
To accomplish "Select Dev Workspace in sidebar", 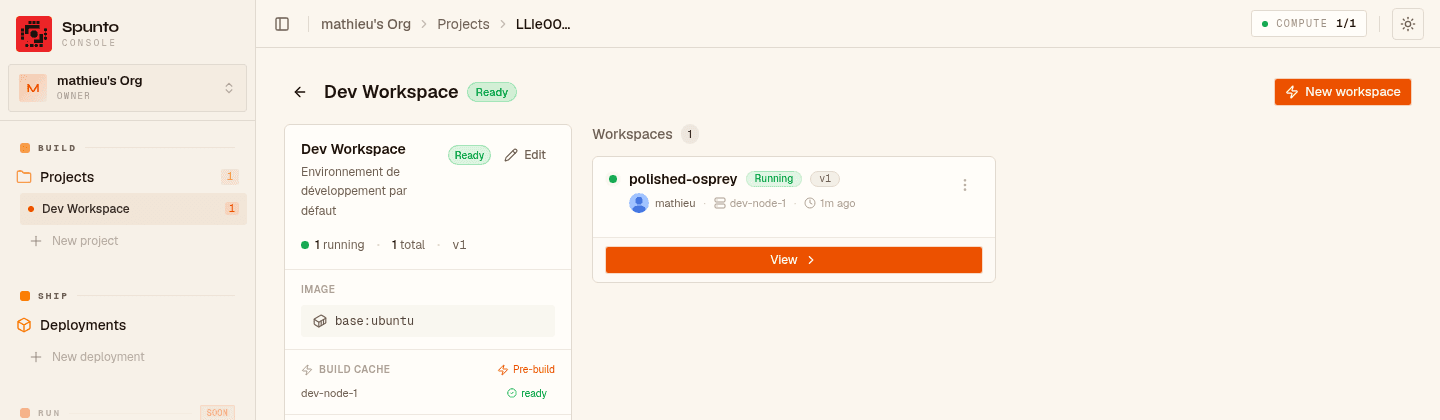I will click(133, 209).
